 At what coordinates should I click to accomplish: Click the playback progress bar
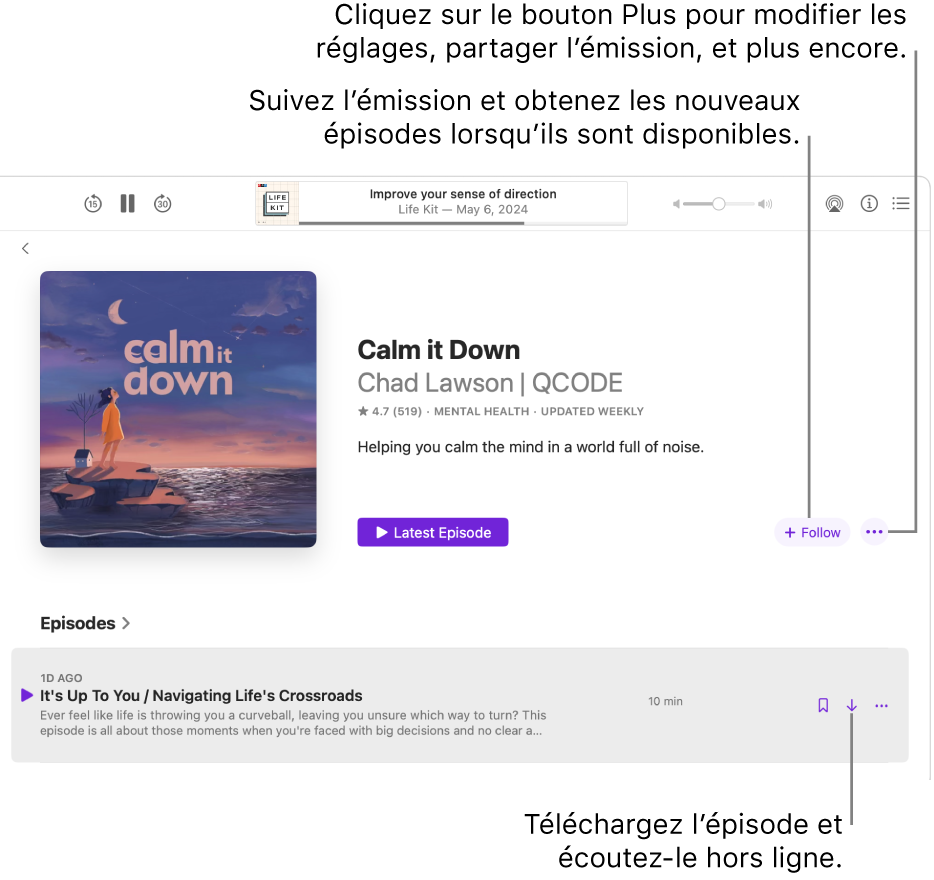click(x=463, y=223)
